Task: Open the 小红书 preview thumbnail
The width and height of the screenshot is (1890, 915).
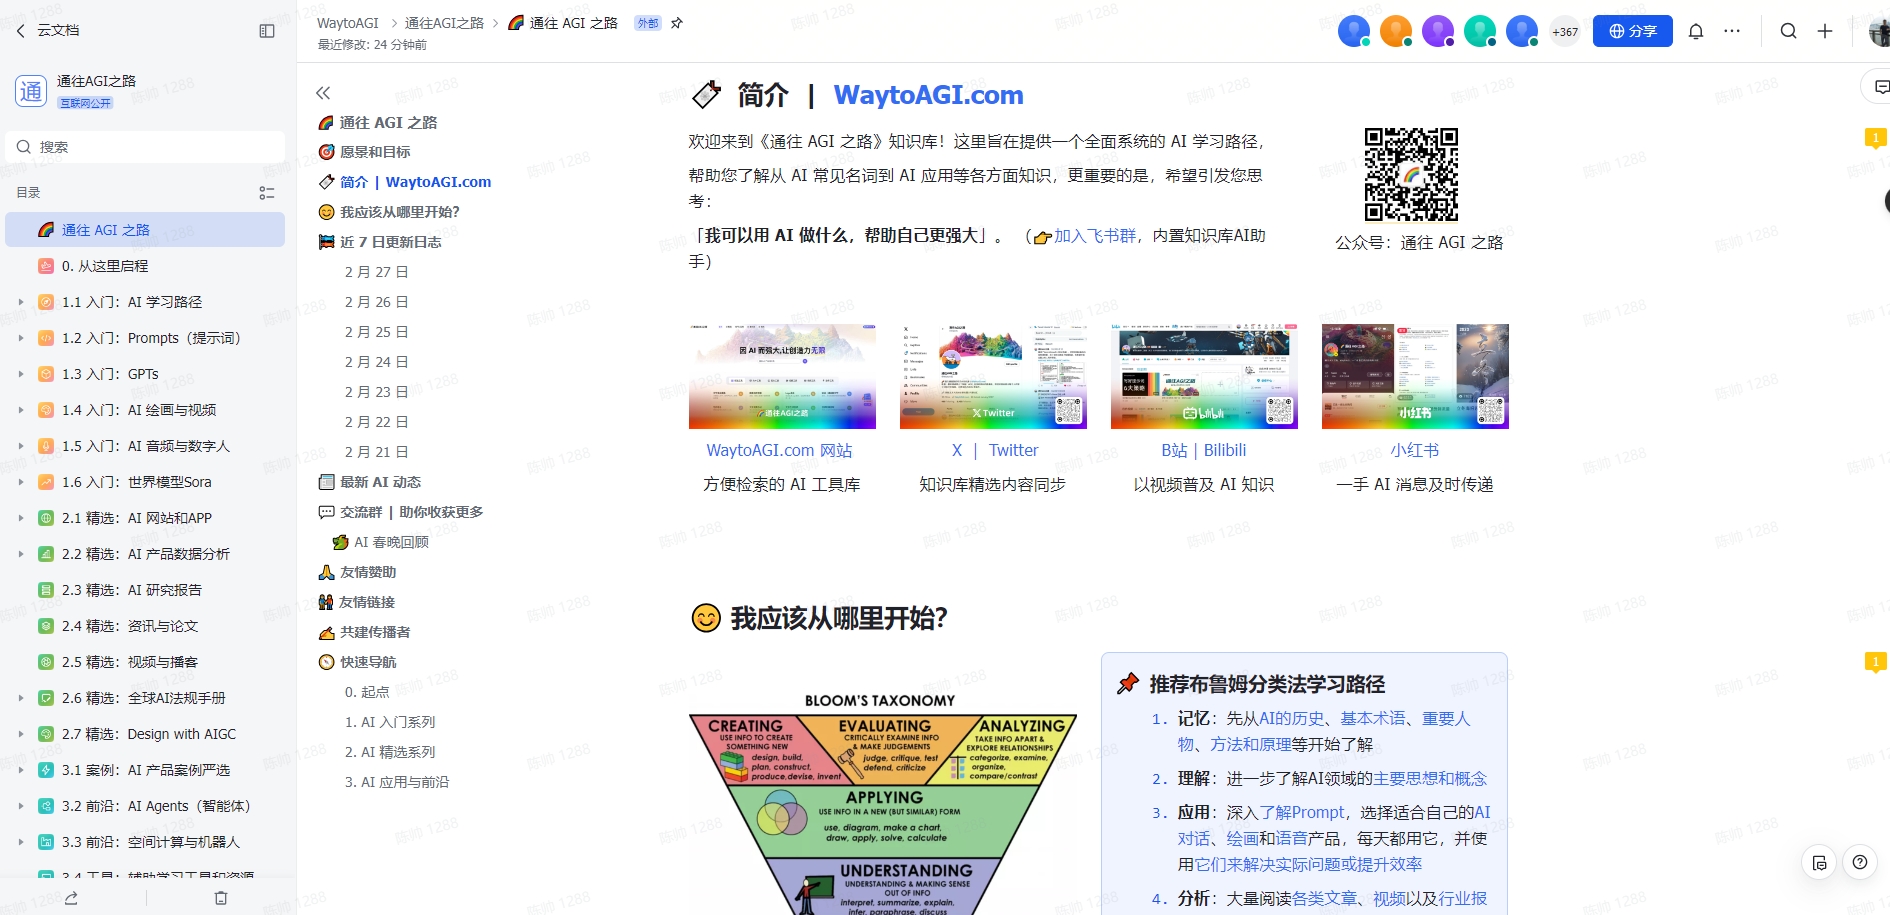Action: tap(1415, 376)
